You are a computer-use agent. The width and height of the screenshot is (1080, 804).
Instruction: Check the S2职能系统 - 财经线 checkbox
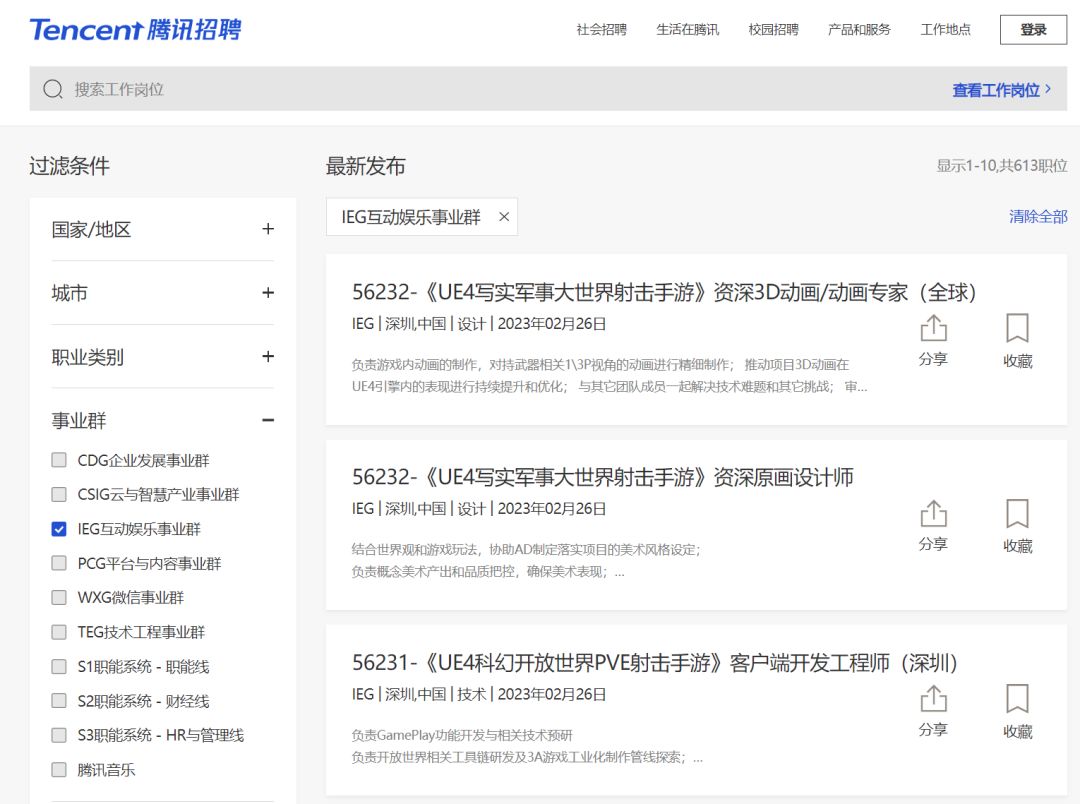(59, 701)
